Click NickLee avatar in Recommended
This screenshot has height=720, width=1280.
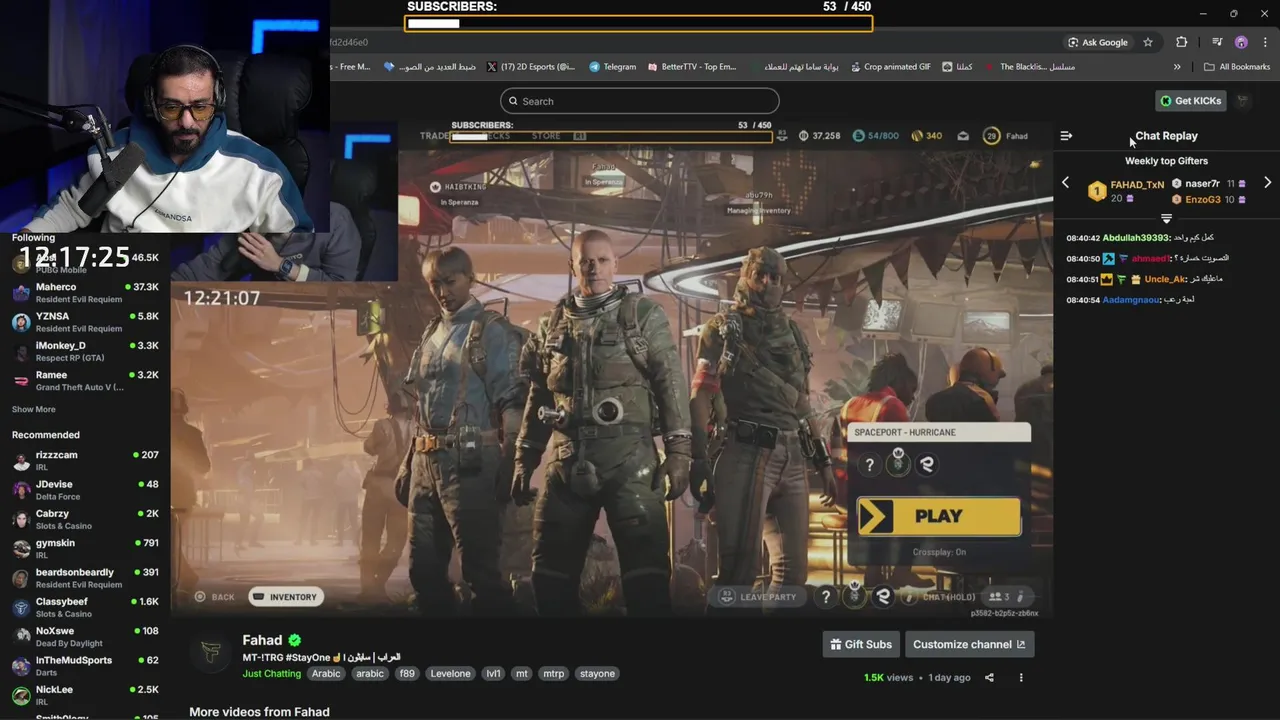pyautogui.click(x=21, y=695)
